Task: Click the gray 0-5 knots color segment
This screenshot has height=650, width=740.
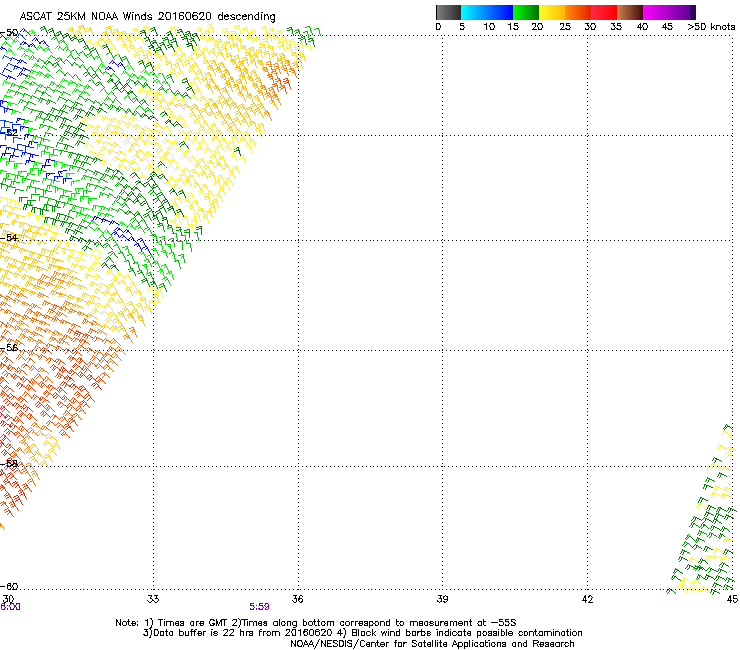Action: (448, 12)
